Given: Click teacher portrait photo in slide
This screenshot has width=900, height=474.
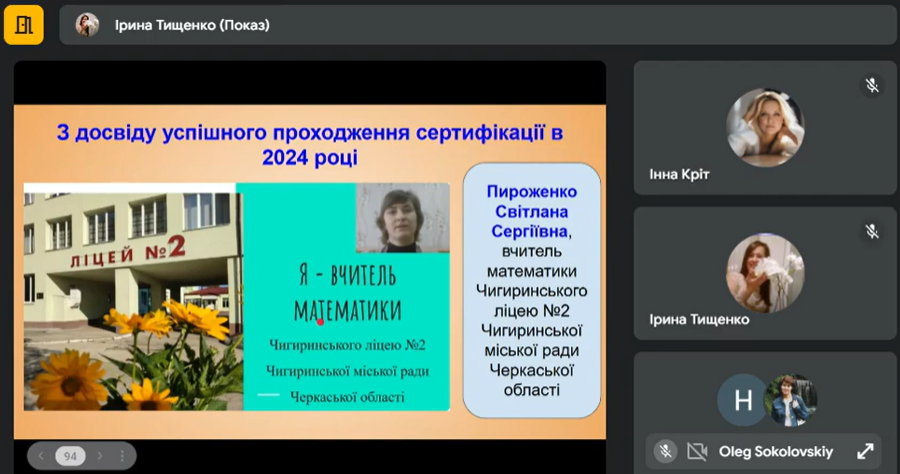Looking at the screenshot, I should pyautogui.click(x=402, y=218).
